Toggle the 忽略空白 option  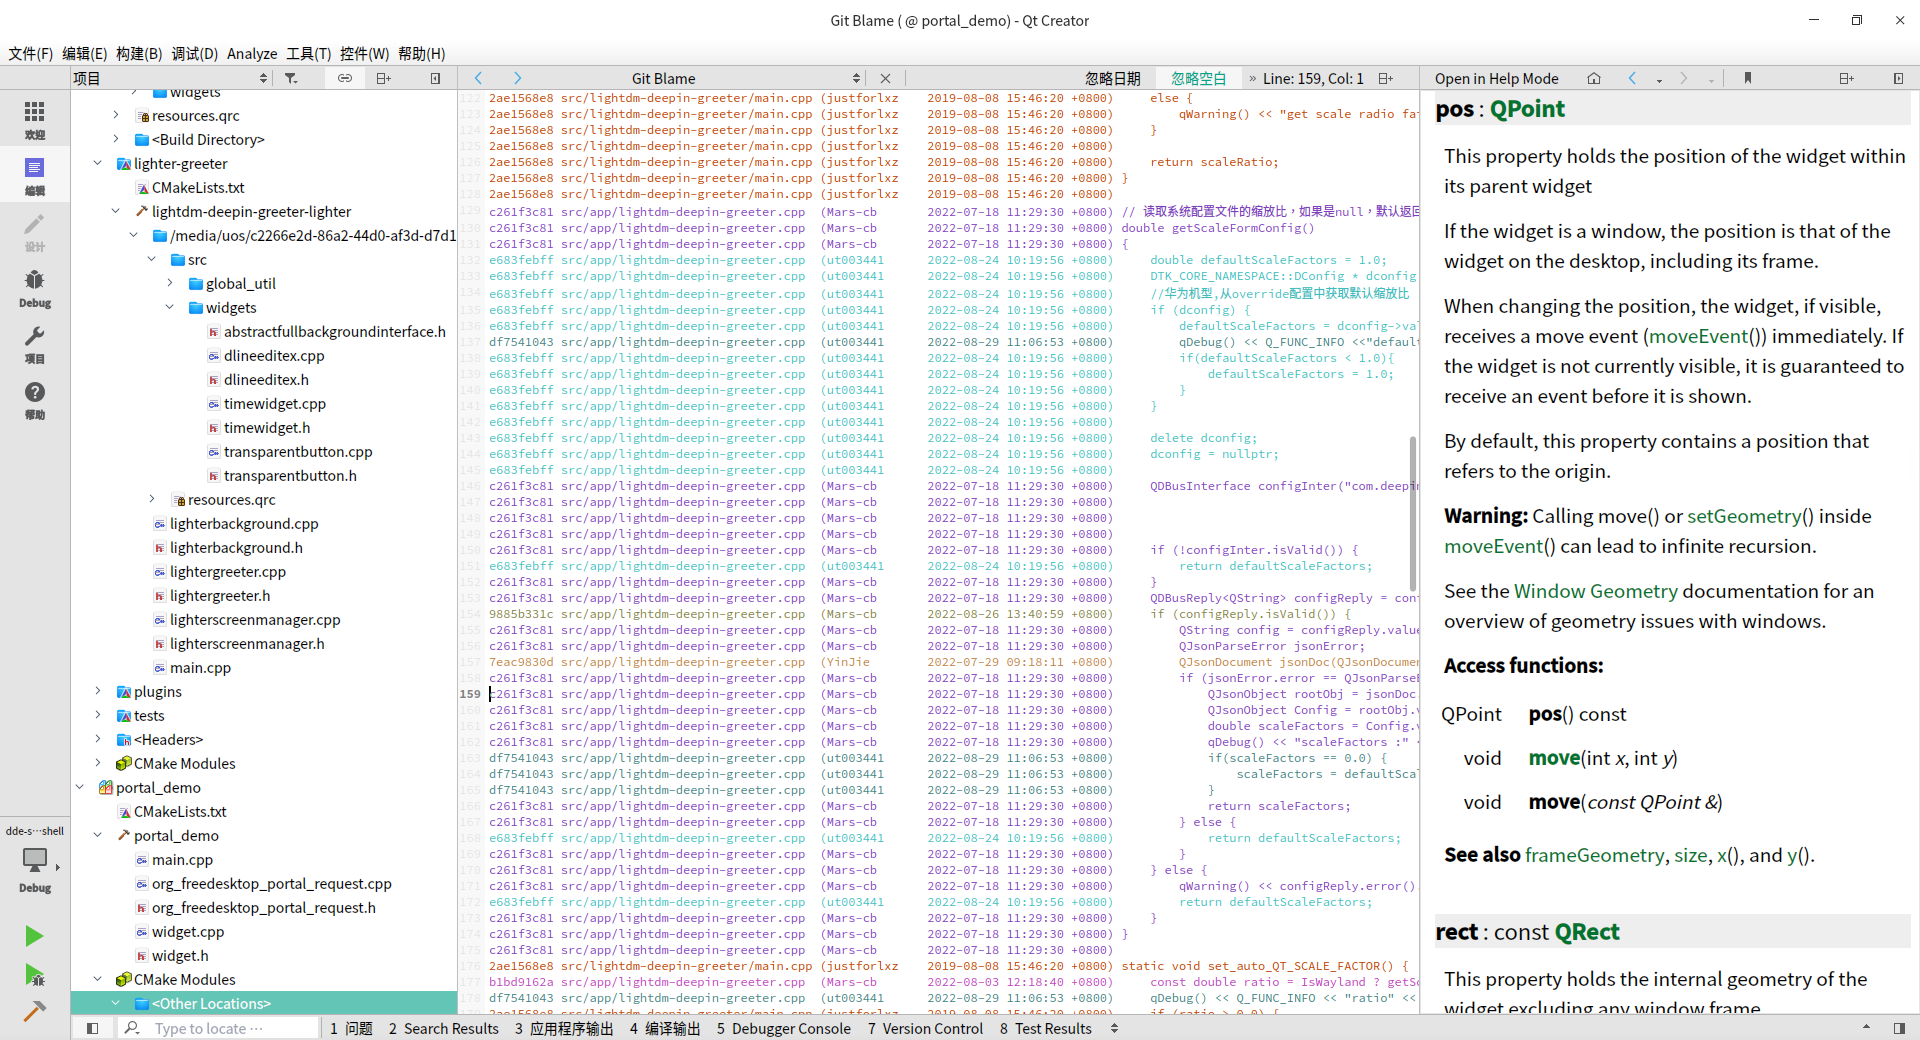[1198, 78]
